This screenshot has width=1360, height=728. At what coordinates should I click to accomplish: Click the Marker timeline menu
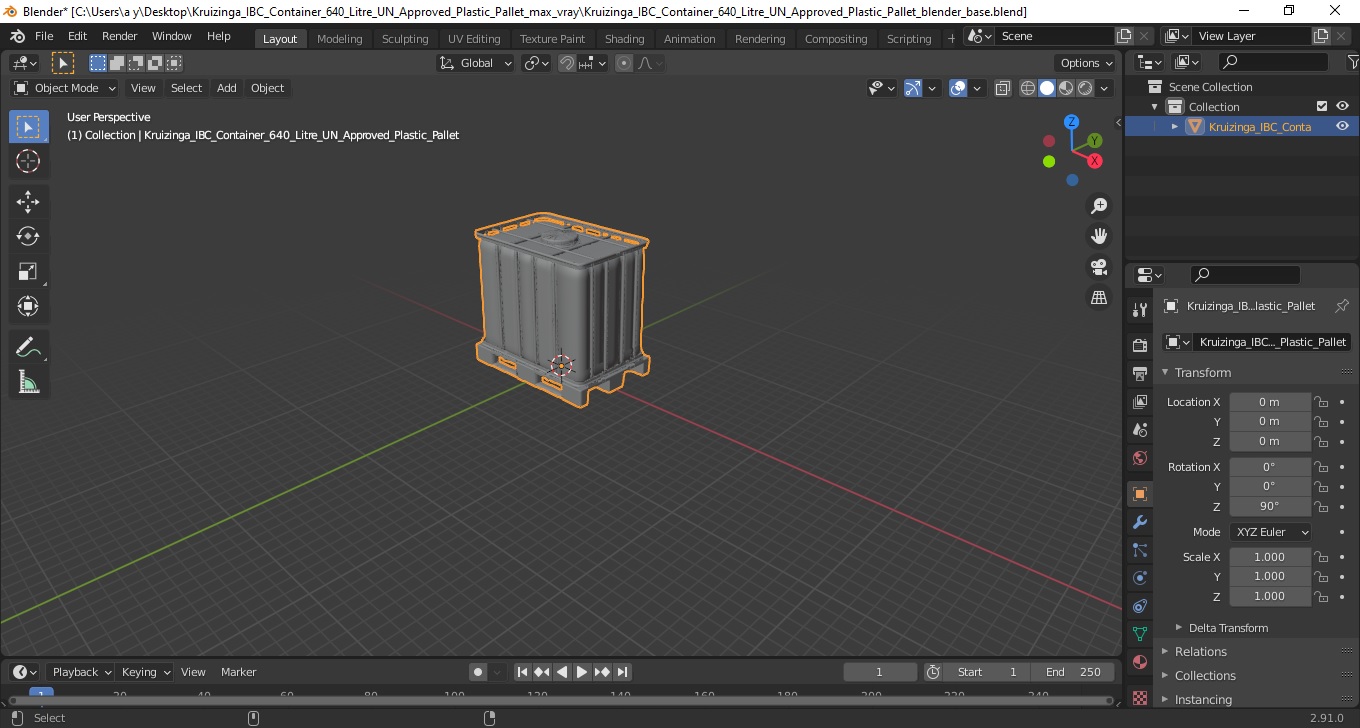coord(238,672)
